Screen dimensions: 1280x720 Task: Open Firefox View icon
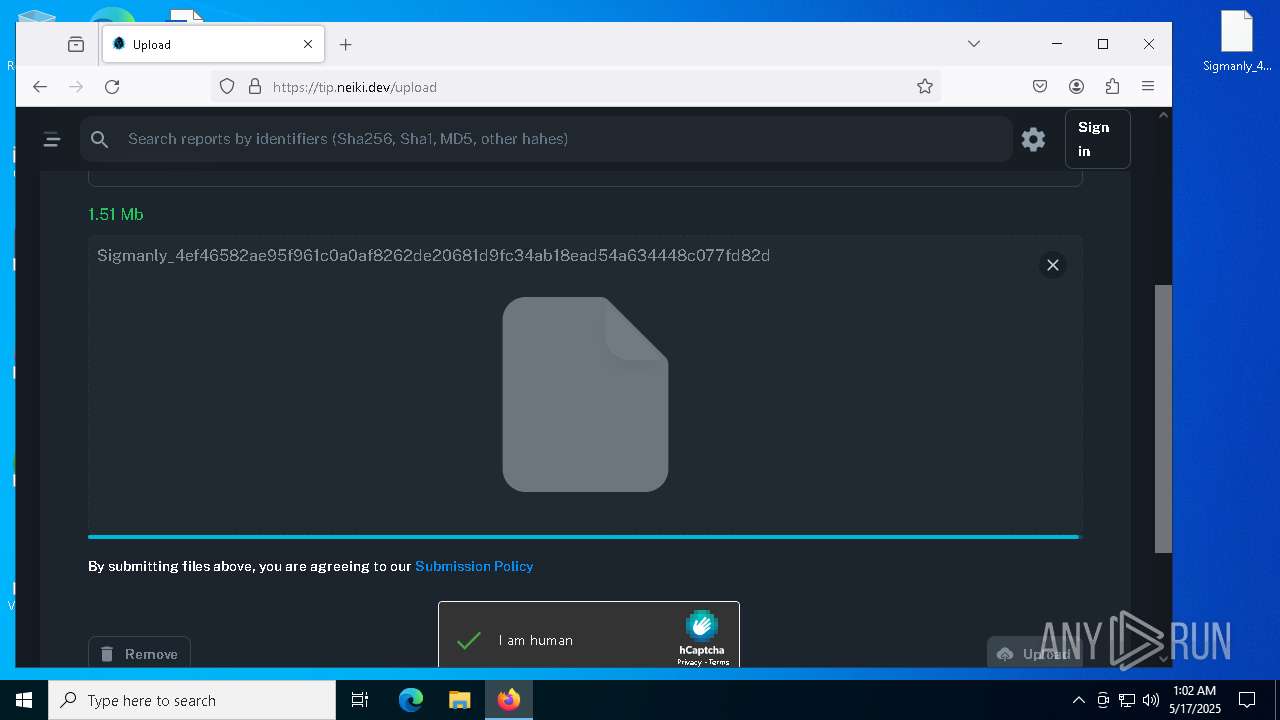pos(76,44)
